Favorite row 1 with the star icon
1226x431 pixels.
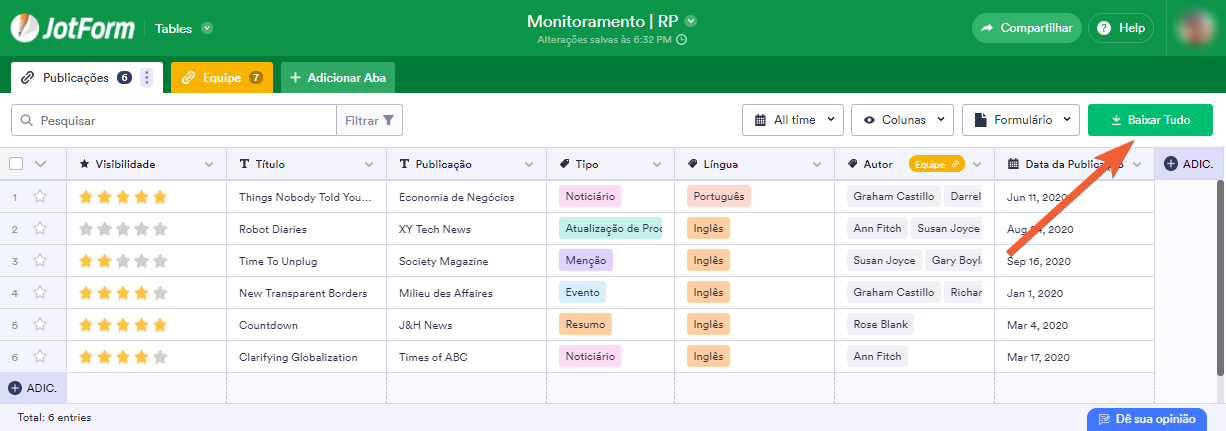coord(40,197)
